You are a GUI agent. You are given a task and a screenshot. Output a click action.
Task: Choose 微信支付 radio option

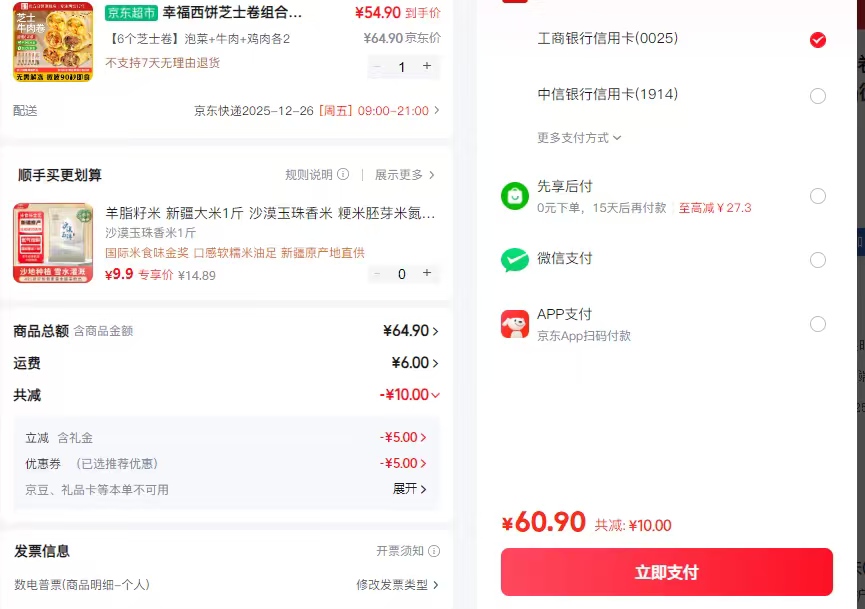click(x=818, y=260)
